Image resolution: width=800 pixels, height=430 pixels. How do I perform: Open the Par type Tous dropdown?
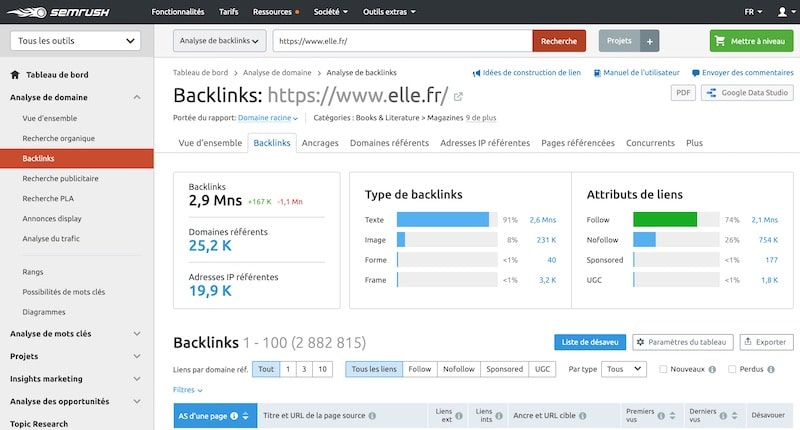pos(623,369)
